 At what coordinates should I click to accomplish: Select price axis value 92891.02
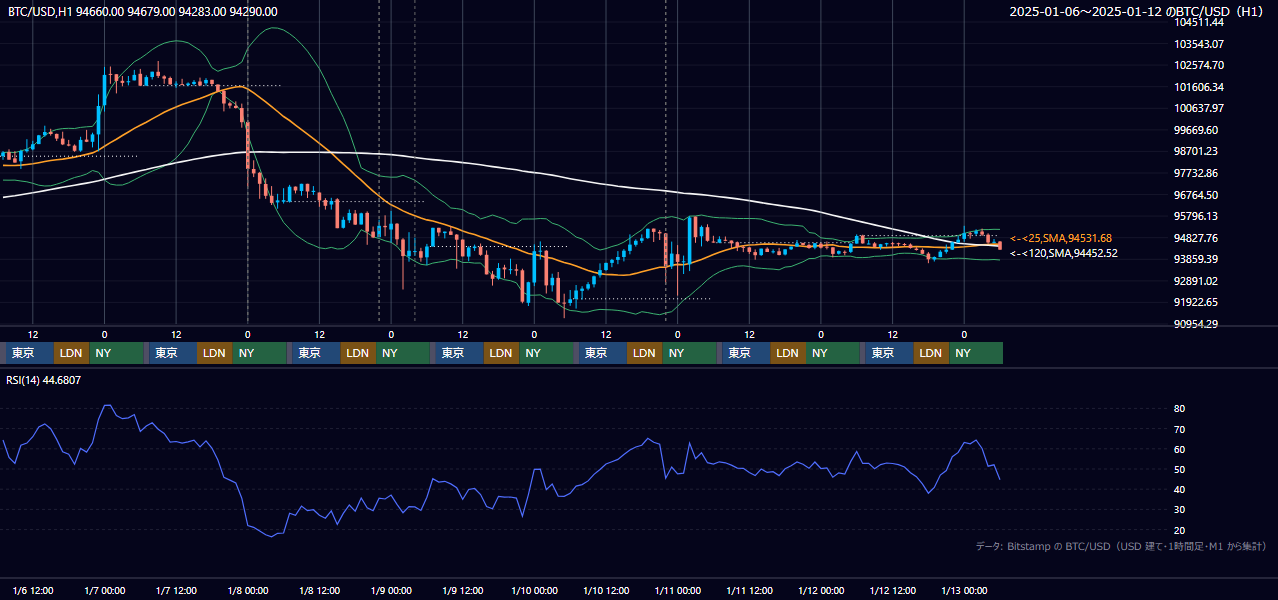1196,281
